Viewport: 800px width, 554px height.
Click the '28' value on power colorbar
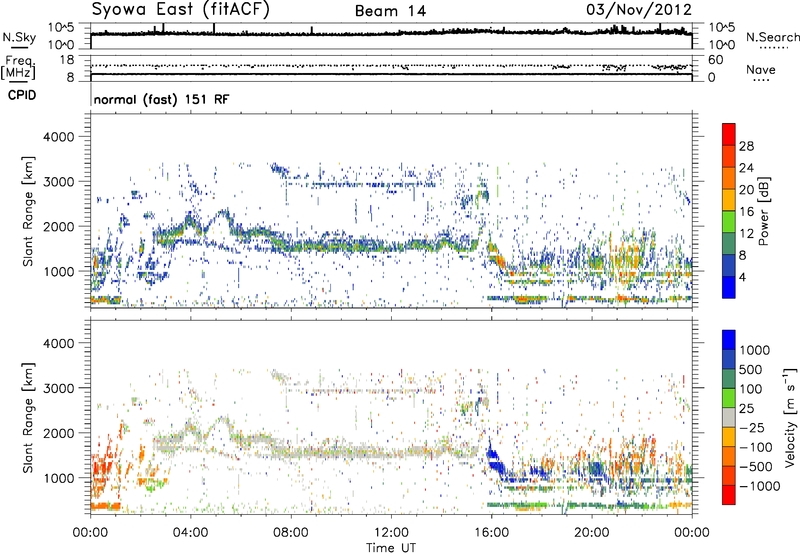[746, 146]
